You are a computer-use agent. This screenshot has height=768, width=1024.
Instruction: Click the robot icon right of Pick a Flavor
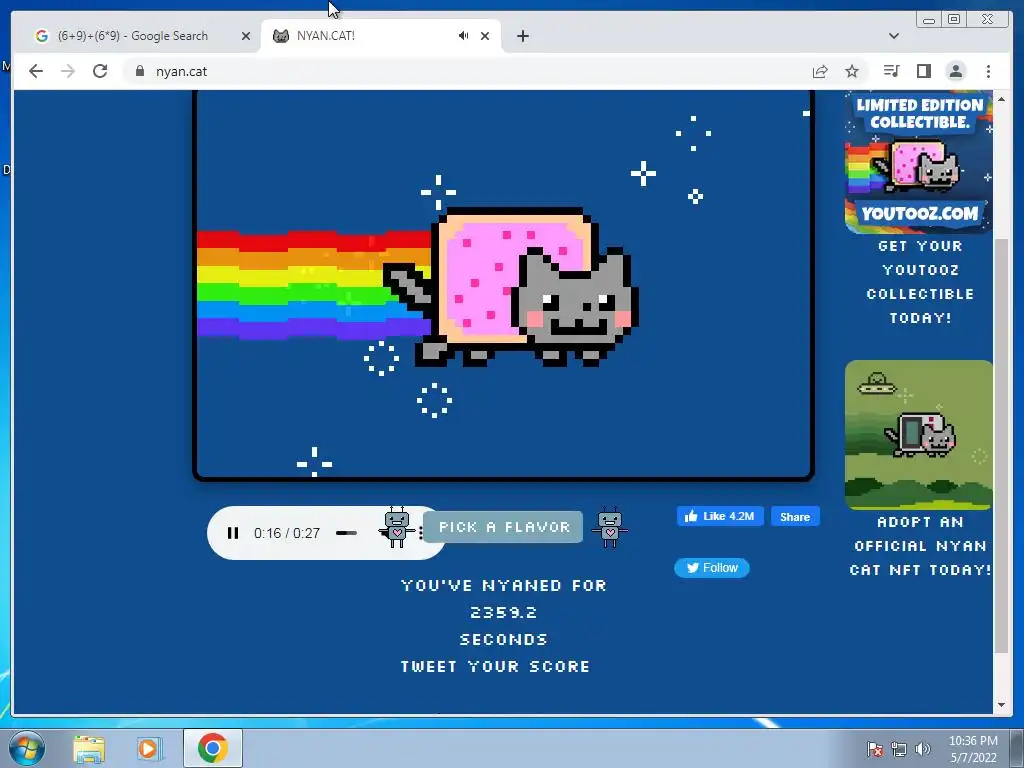pyautogui.click(x=610, y=527)
